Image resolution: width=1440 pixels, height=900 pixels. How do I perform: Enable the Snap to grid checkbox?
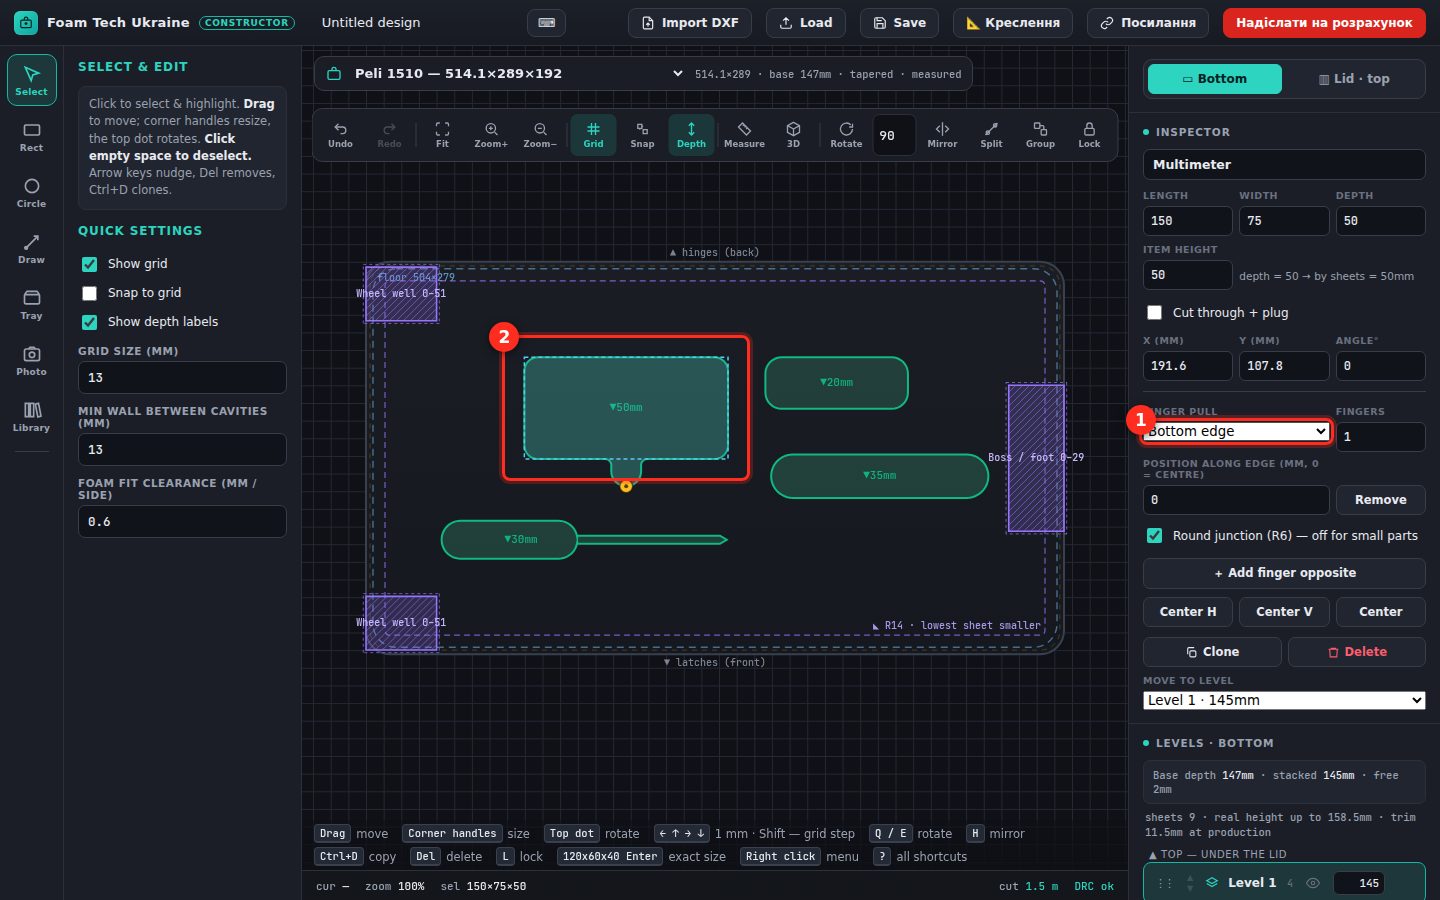pos(90,293)
